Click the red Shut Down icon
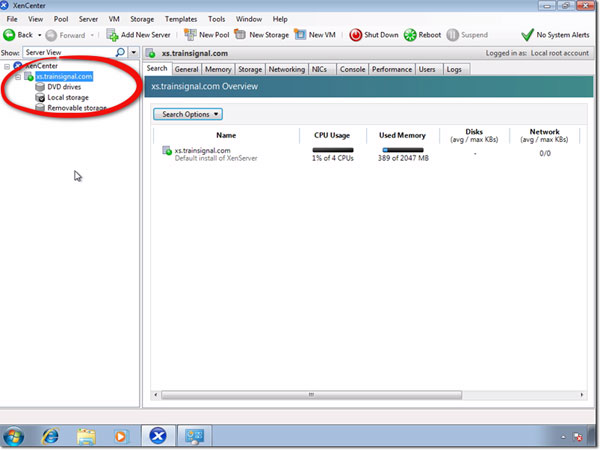The image size is (600, 450). coord(355,35)
